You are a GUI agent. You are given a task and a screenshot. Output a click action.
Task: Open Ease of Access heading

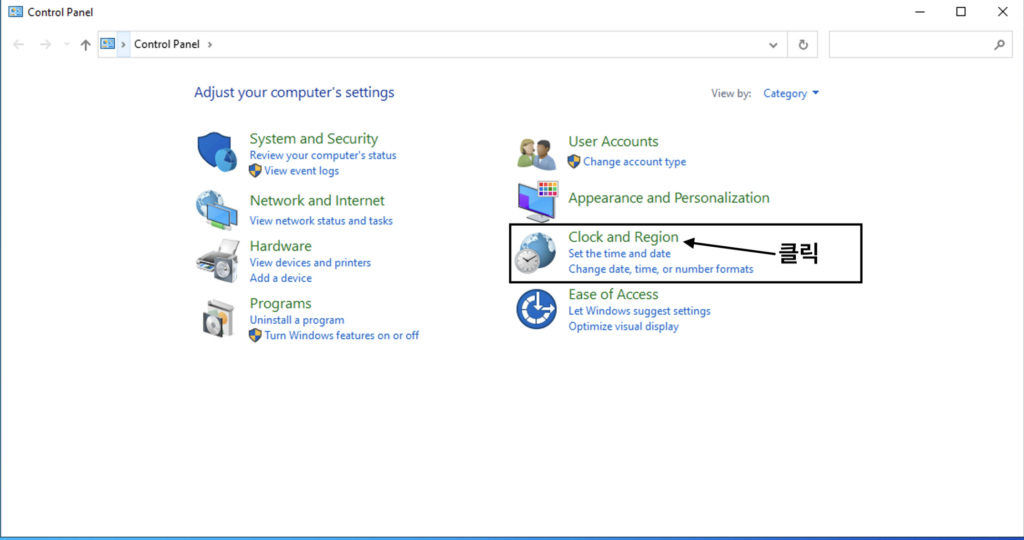613,294
